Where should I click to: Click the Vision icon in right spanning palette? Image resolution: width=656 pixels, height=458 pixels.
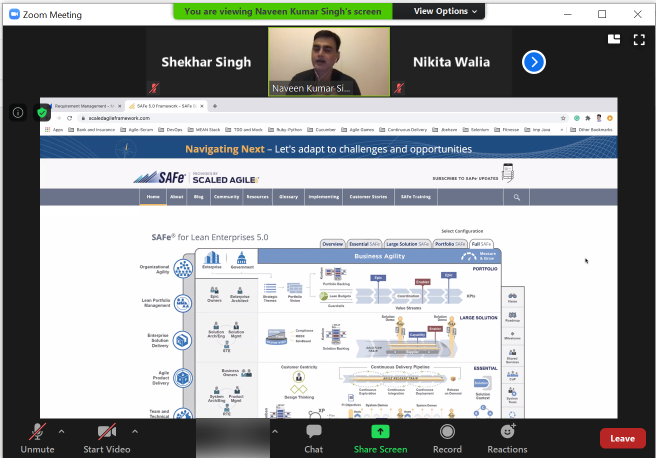pyautogui.click(x=512, y=298)
